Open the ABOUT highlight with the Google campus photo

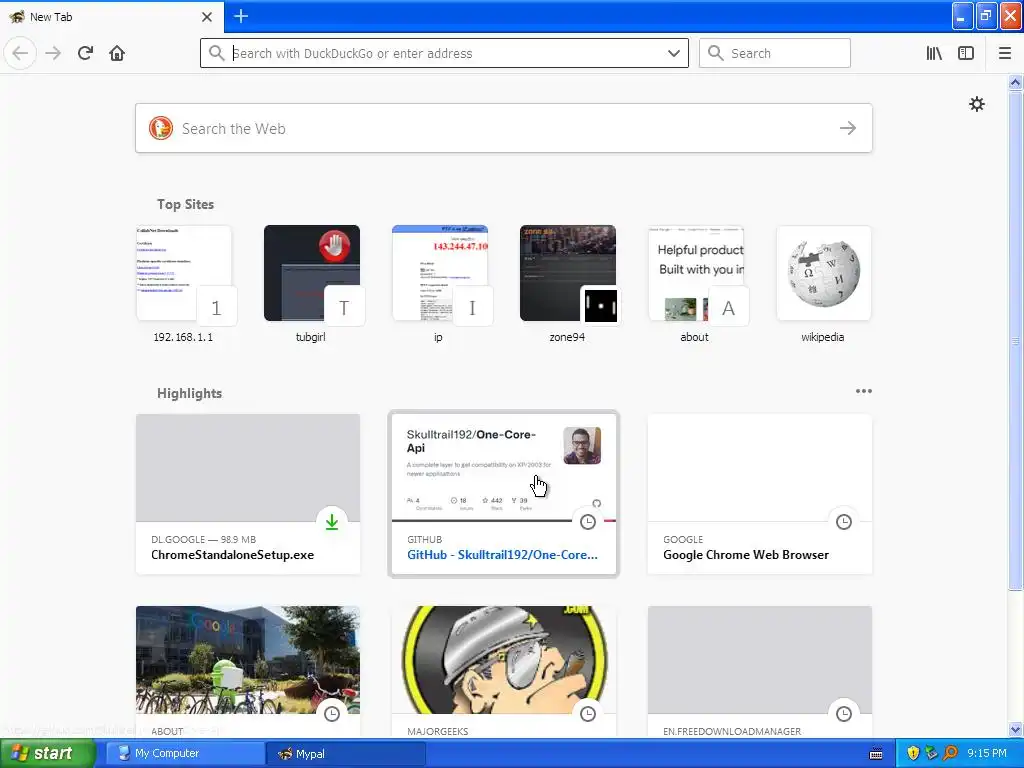248,672
